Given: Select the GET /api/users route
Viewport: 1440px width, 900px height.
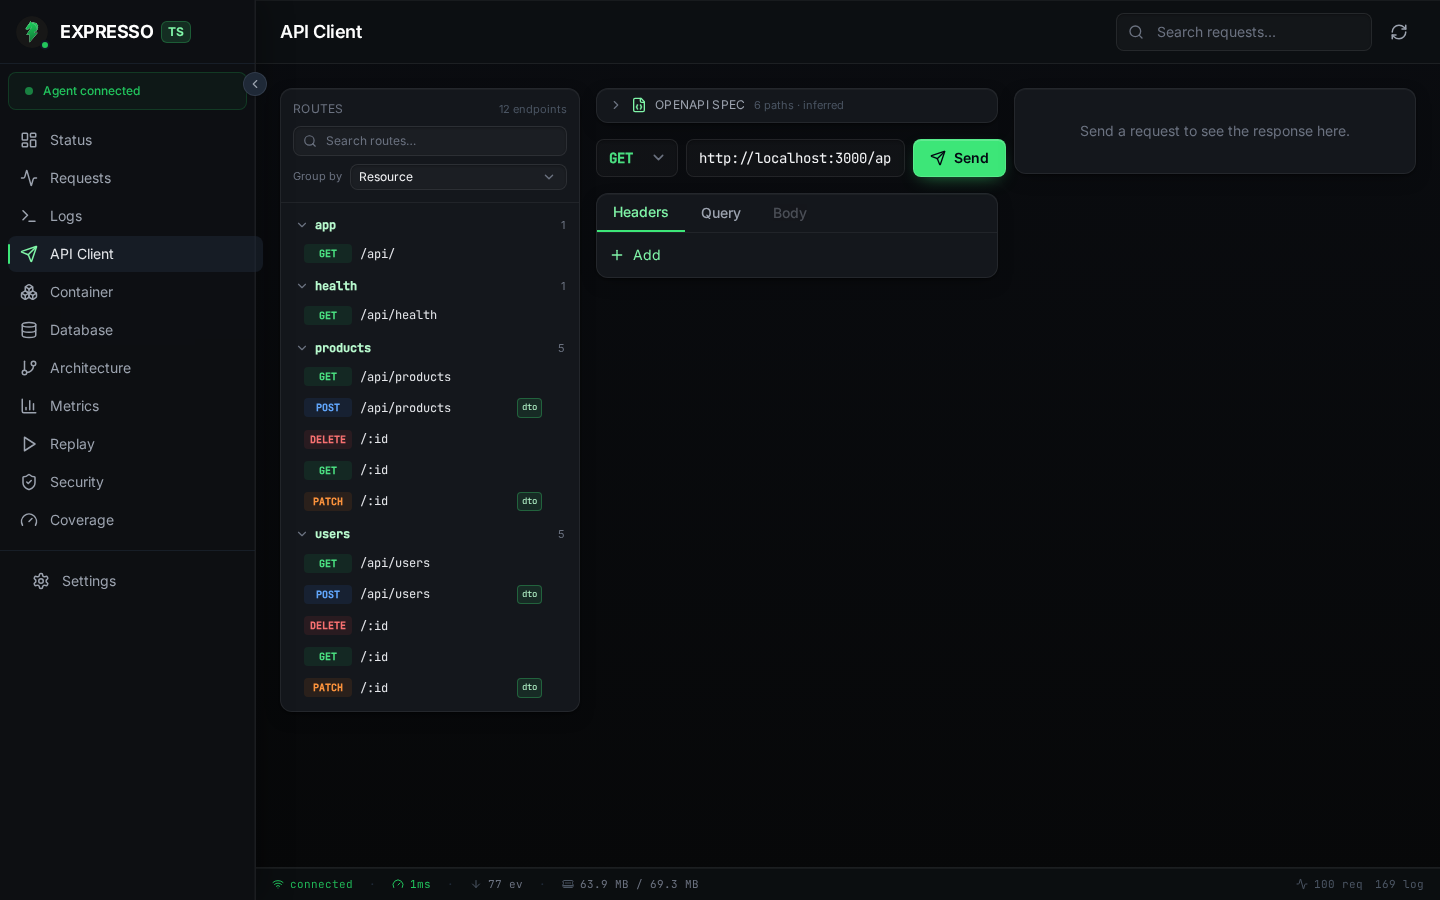Looking at the screenshot, I should pyautogui.click(x=430, y=563).
